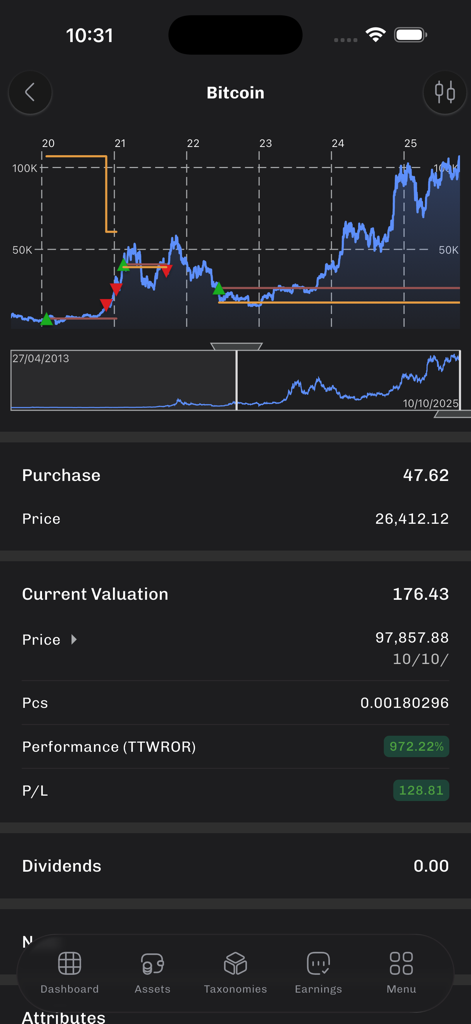This screenshot has height=1024, width=471.
Task: Go back using the chevron button
Action: pyautogui.click(x=30, y=93)
